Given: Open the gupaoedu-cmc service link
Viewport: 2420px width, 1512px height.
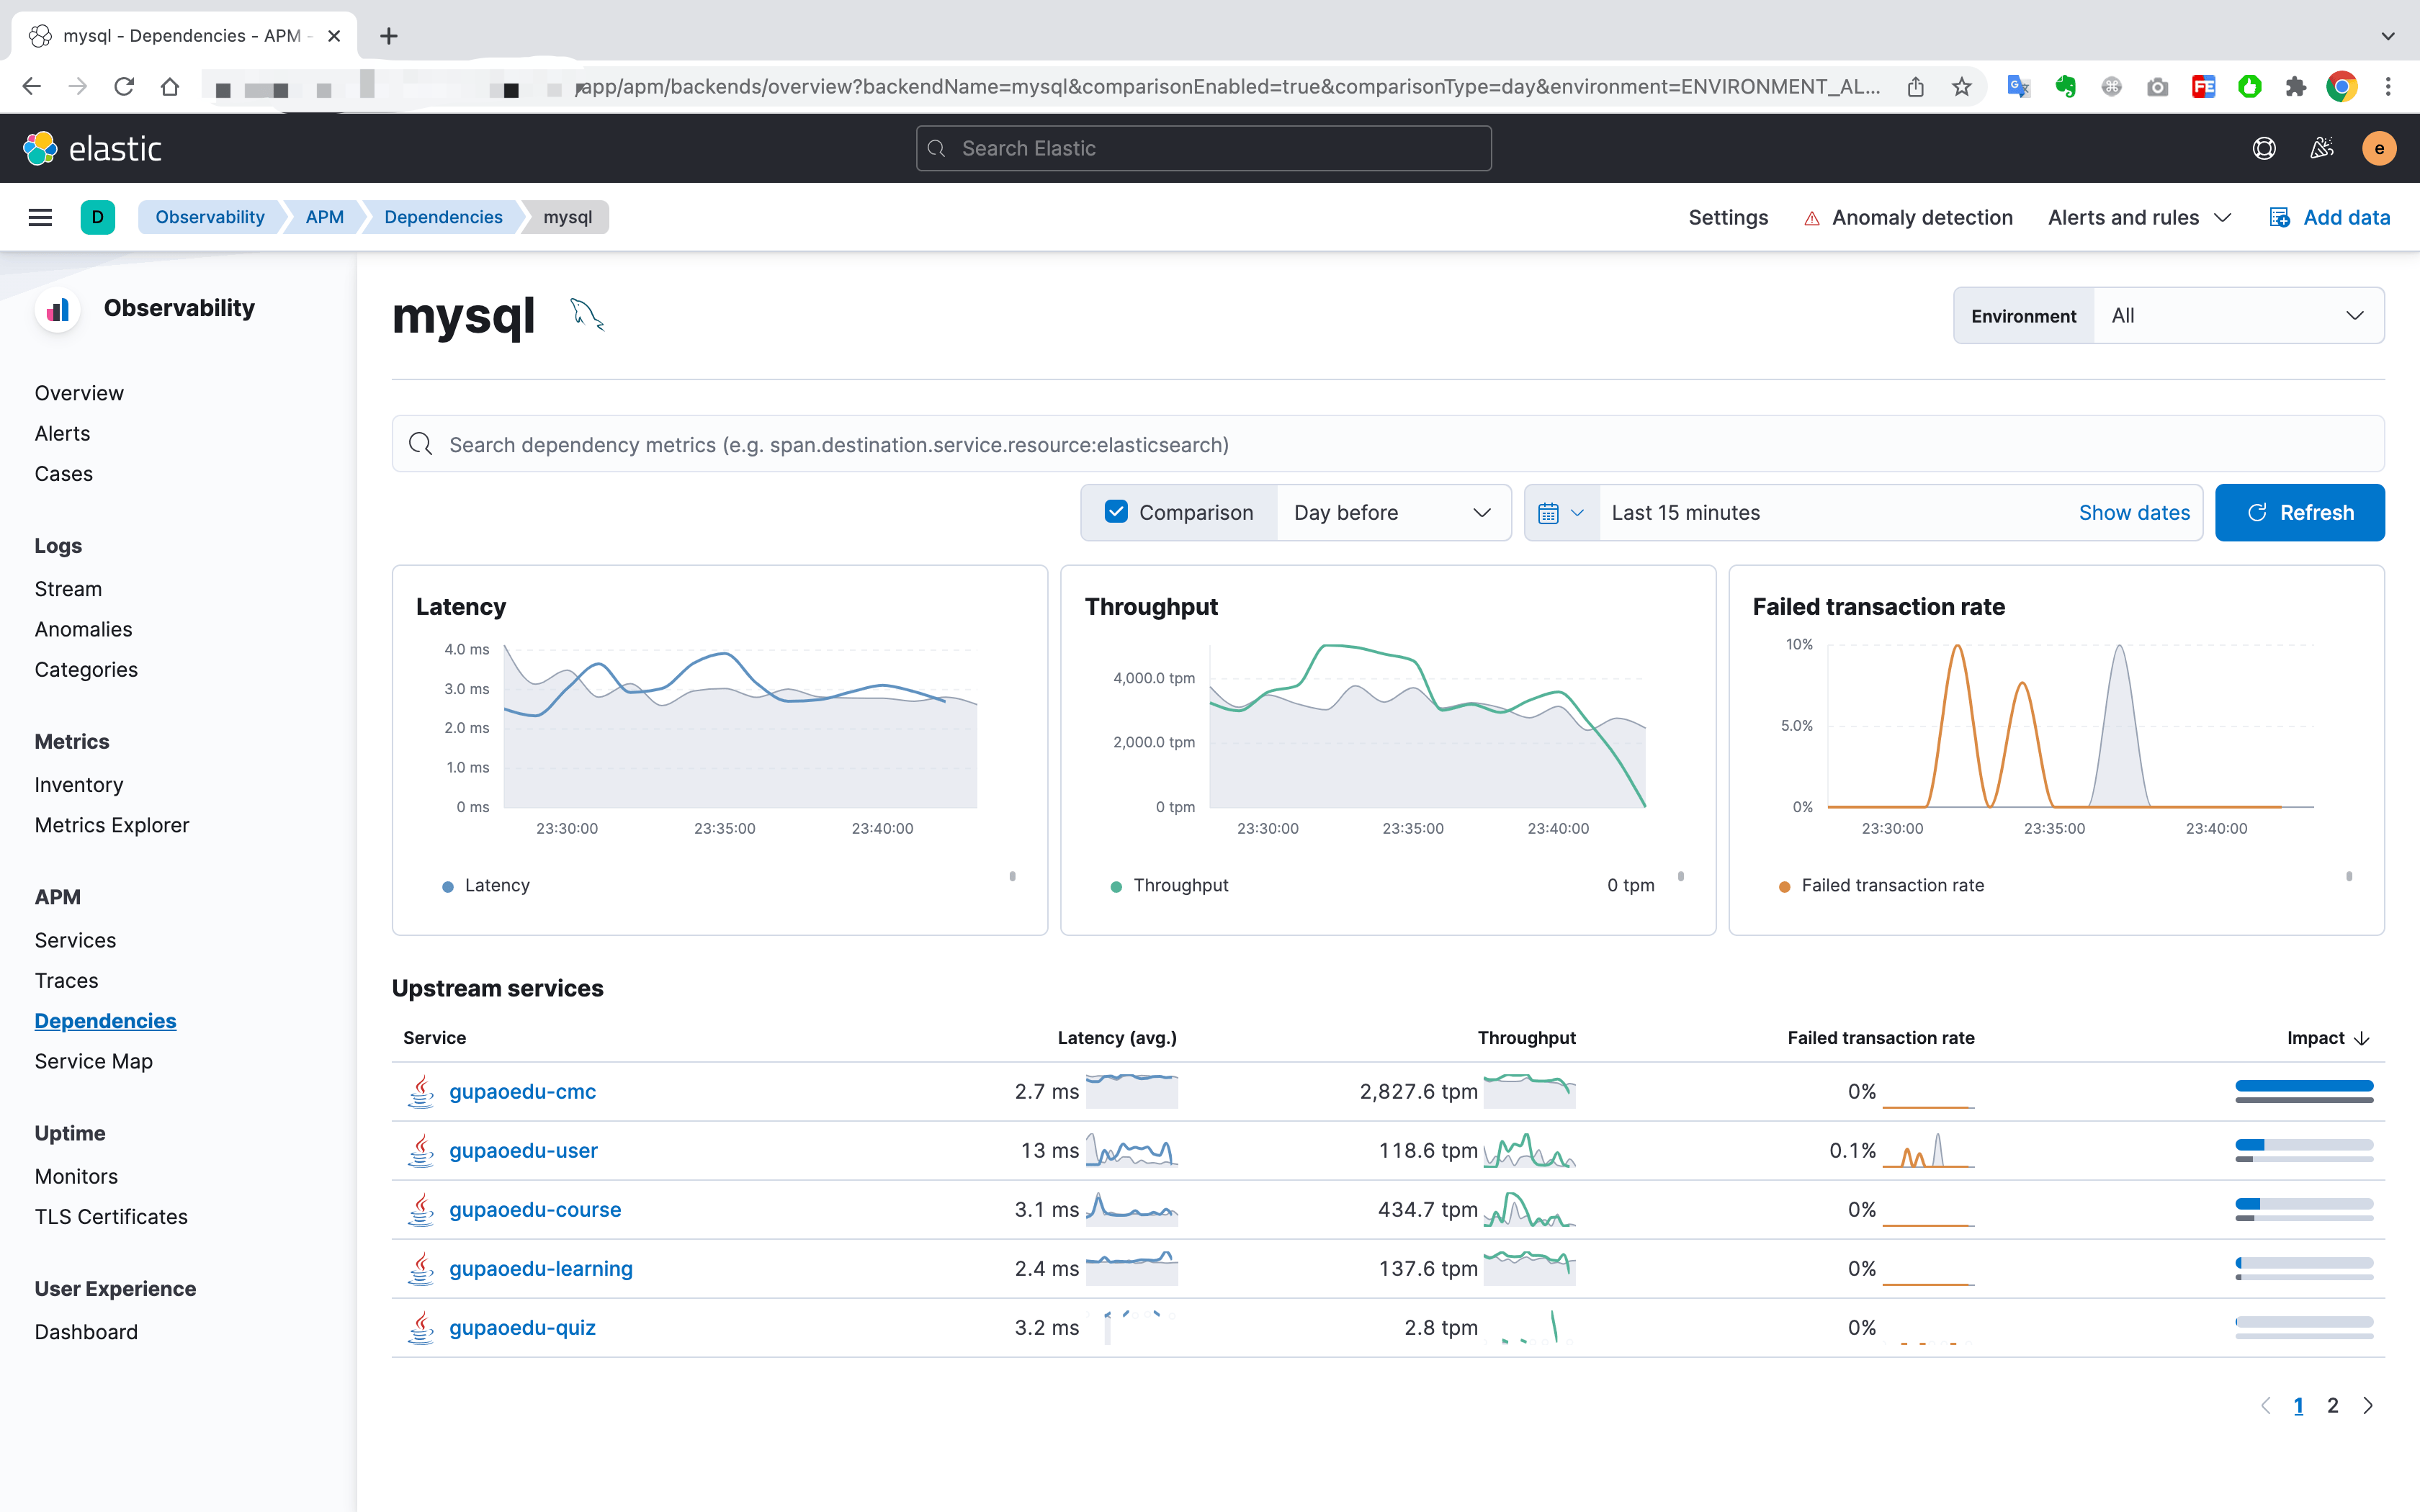Looking at the screenshot, I should pos(522,1091).
